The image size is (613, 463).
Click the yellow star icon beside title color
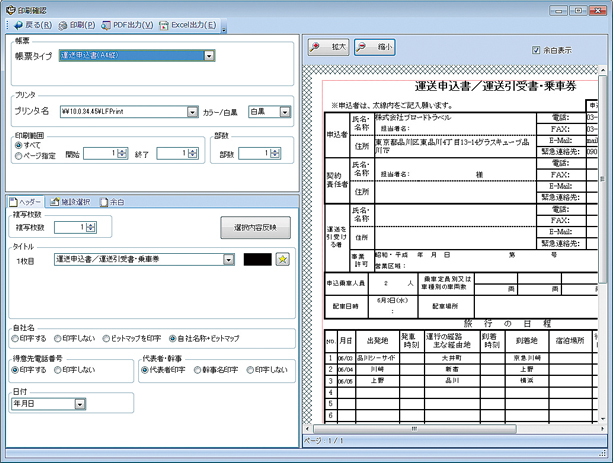(283, 260)
